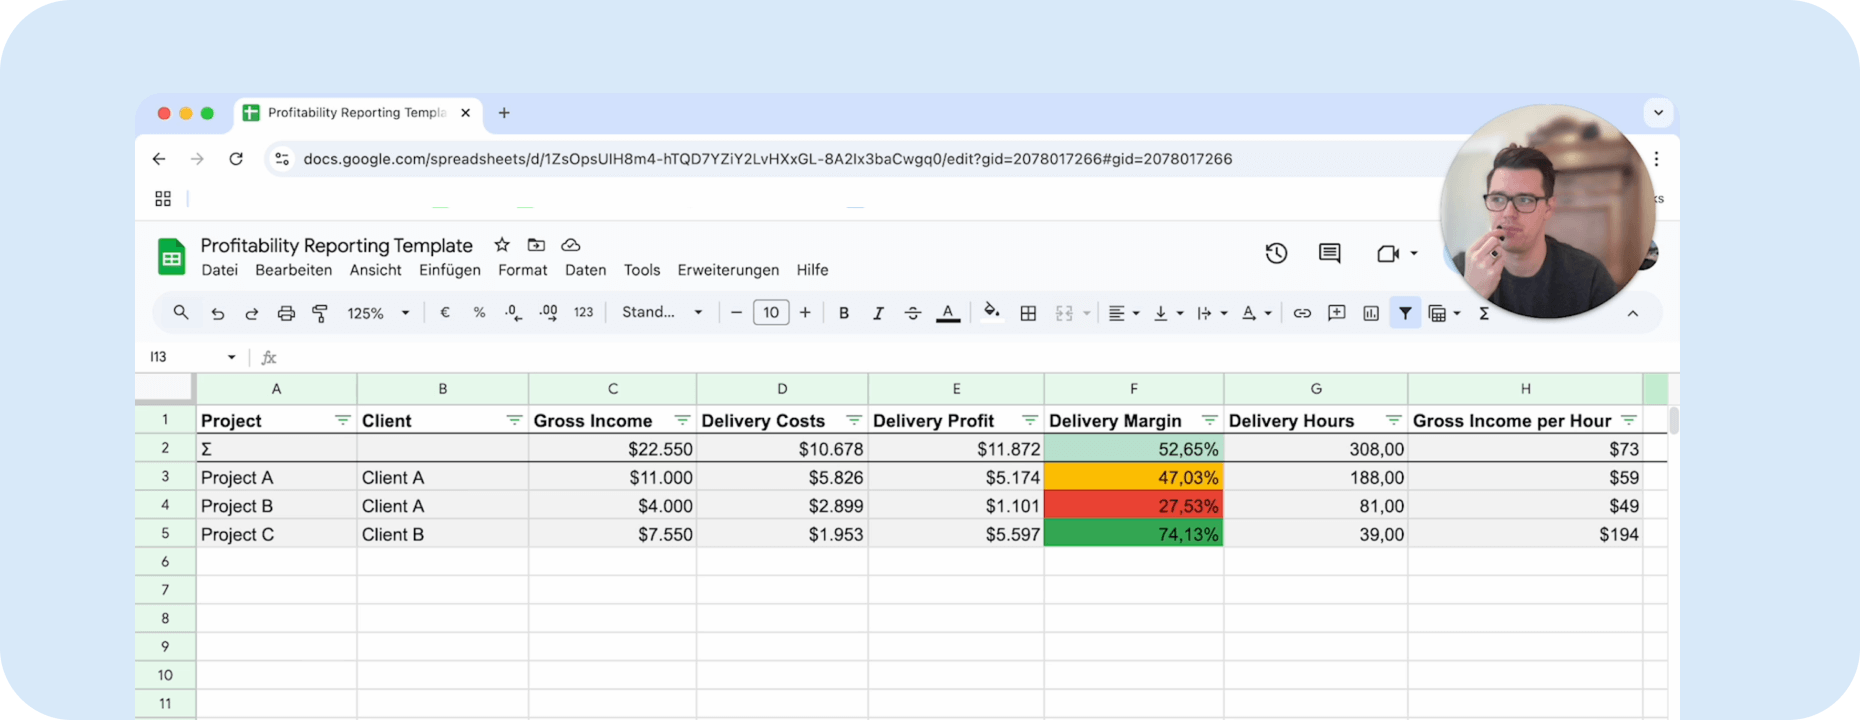
Task: Decrease decimal places
Action: coord(513,313)
